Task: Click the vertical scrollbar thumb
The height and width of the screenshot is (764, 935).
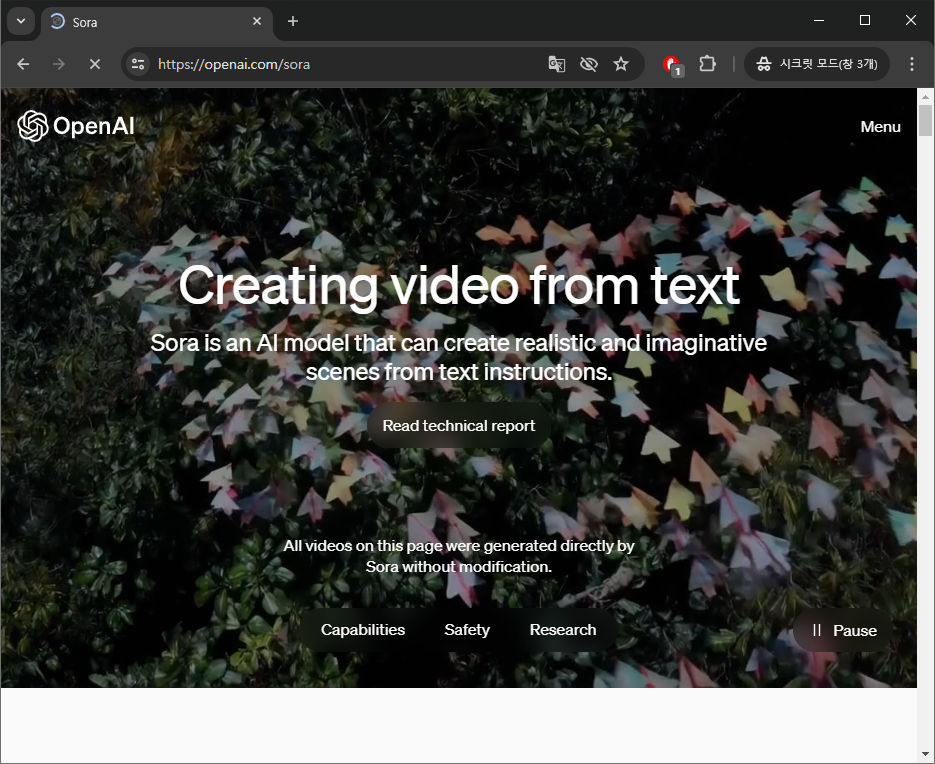Action: point(925,120)
